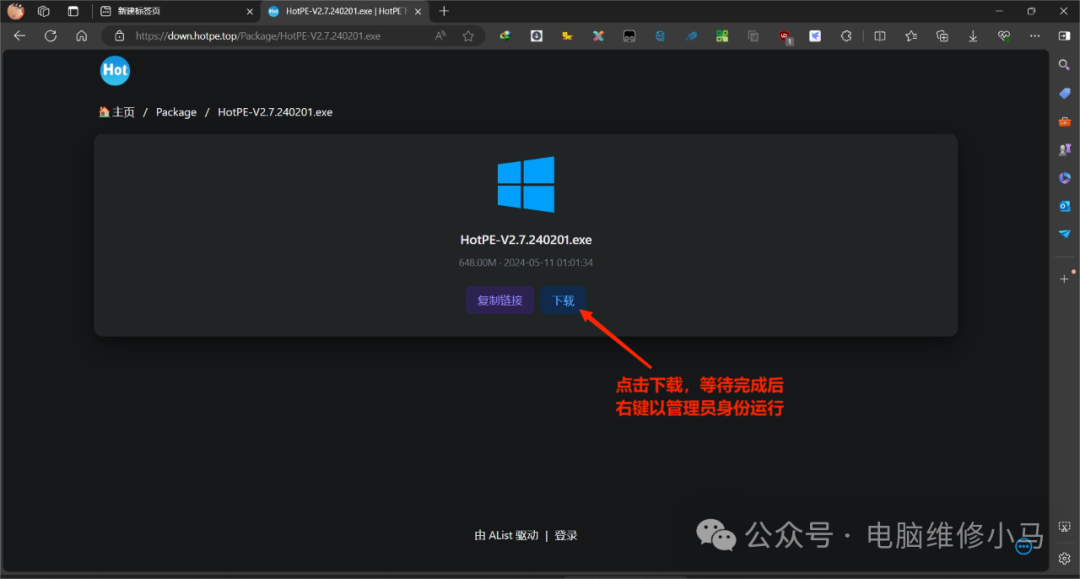Open the extensions puzzle icon
The height and width of the screenshot is (579, 1080).
846,36
